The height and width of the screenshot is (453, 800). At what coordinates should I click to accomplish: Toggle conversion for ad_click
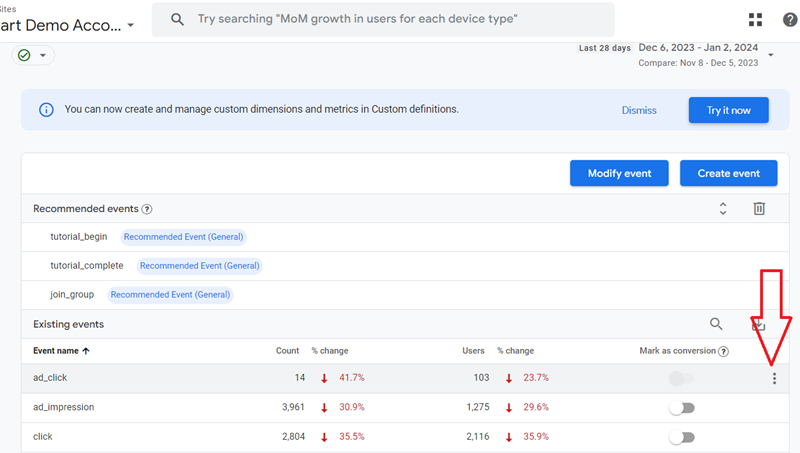(x=682, y=379)
